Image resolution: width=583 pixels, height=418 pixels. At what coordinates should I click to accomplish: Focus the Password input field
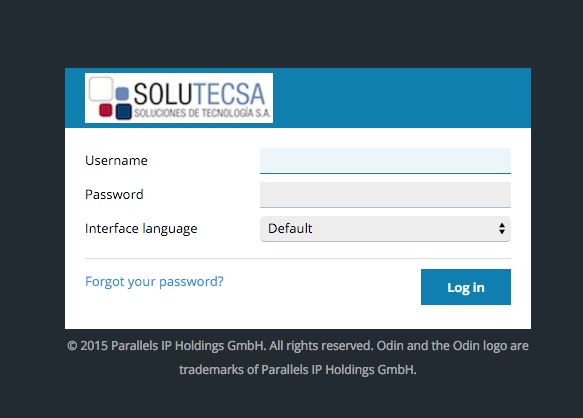385,194
